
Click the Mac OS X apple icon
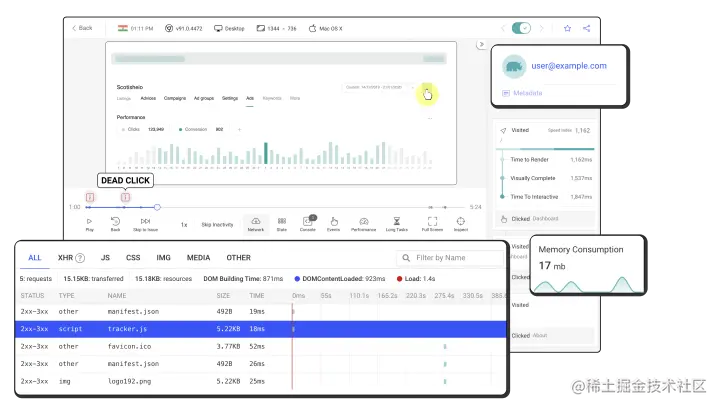312,28
